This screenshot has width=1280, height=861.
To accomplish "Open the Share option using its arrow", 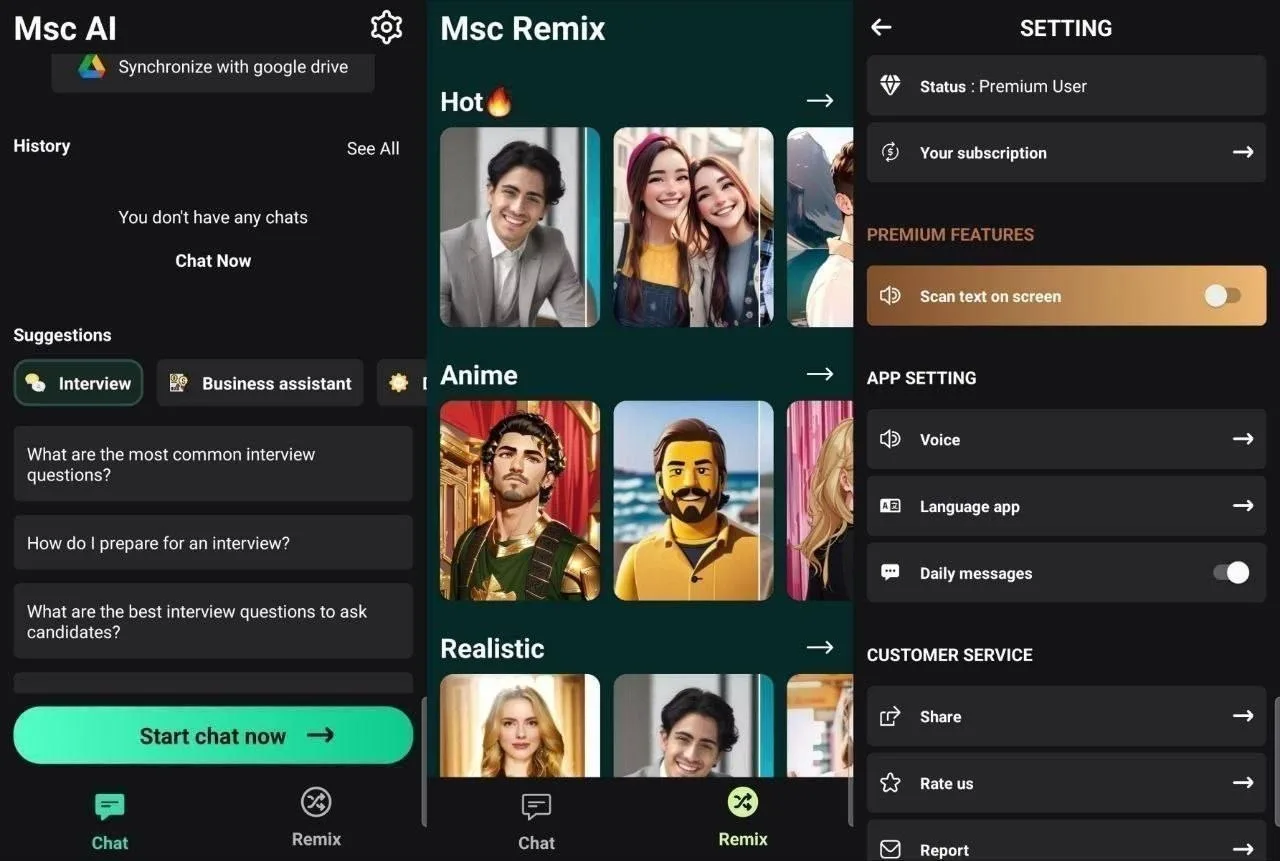I will tap(1243, 716).
